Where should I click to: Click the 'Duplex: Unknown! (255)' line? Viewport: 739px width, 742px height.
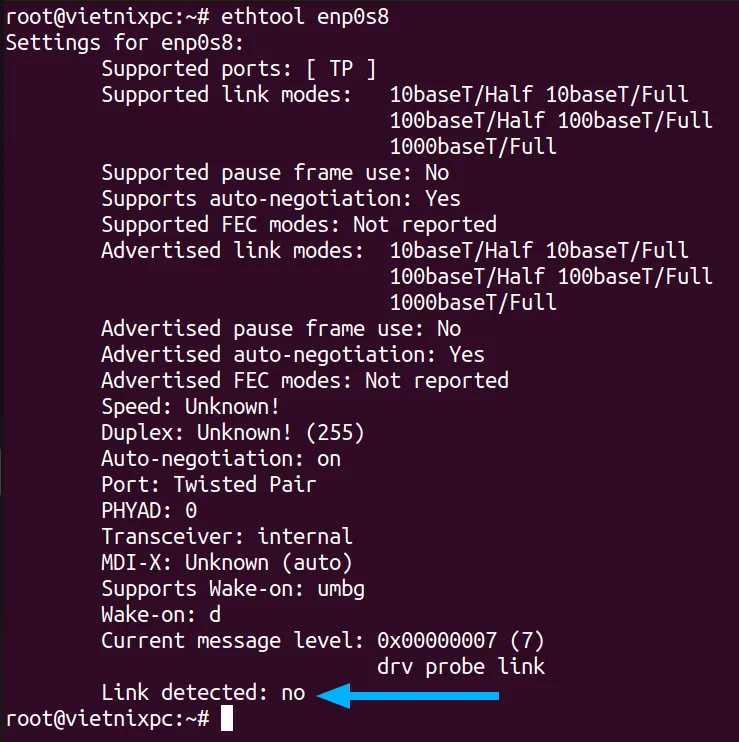(x=233, y=433)
